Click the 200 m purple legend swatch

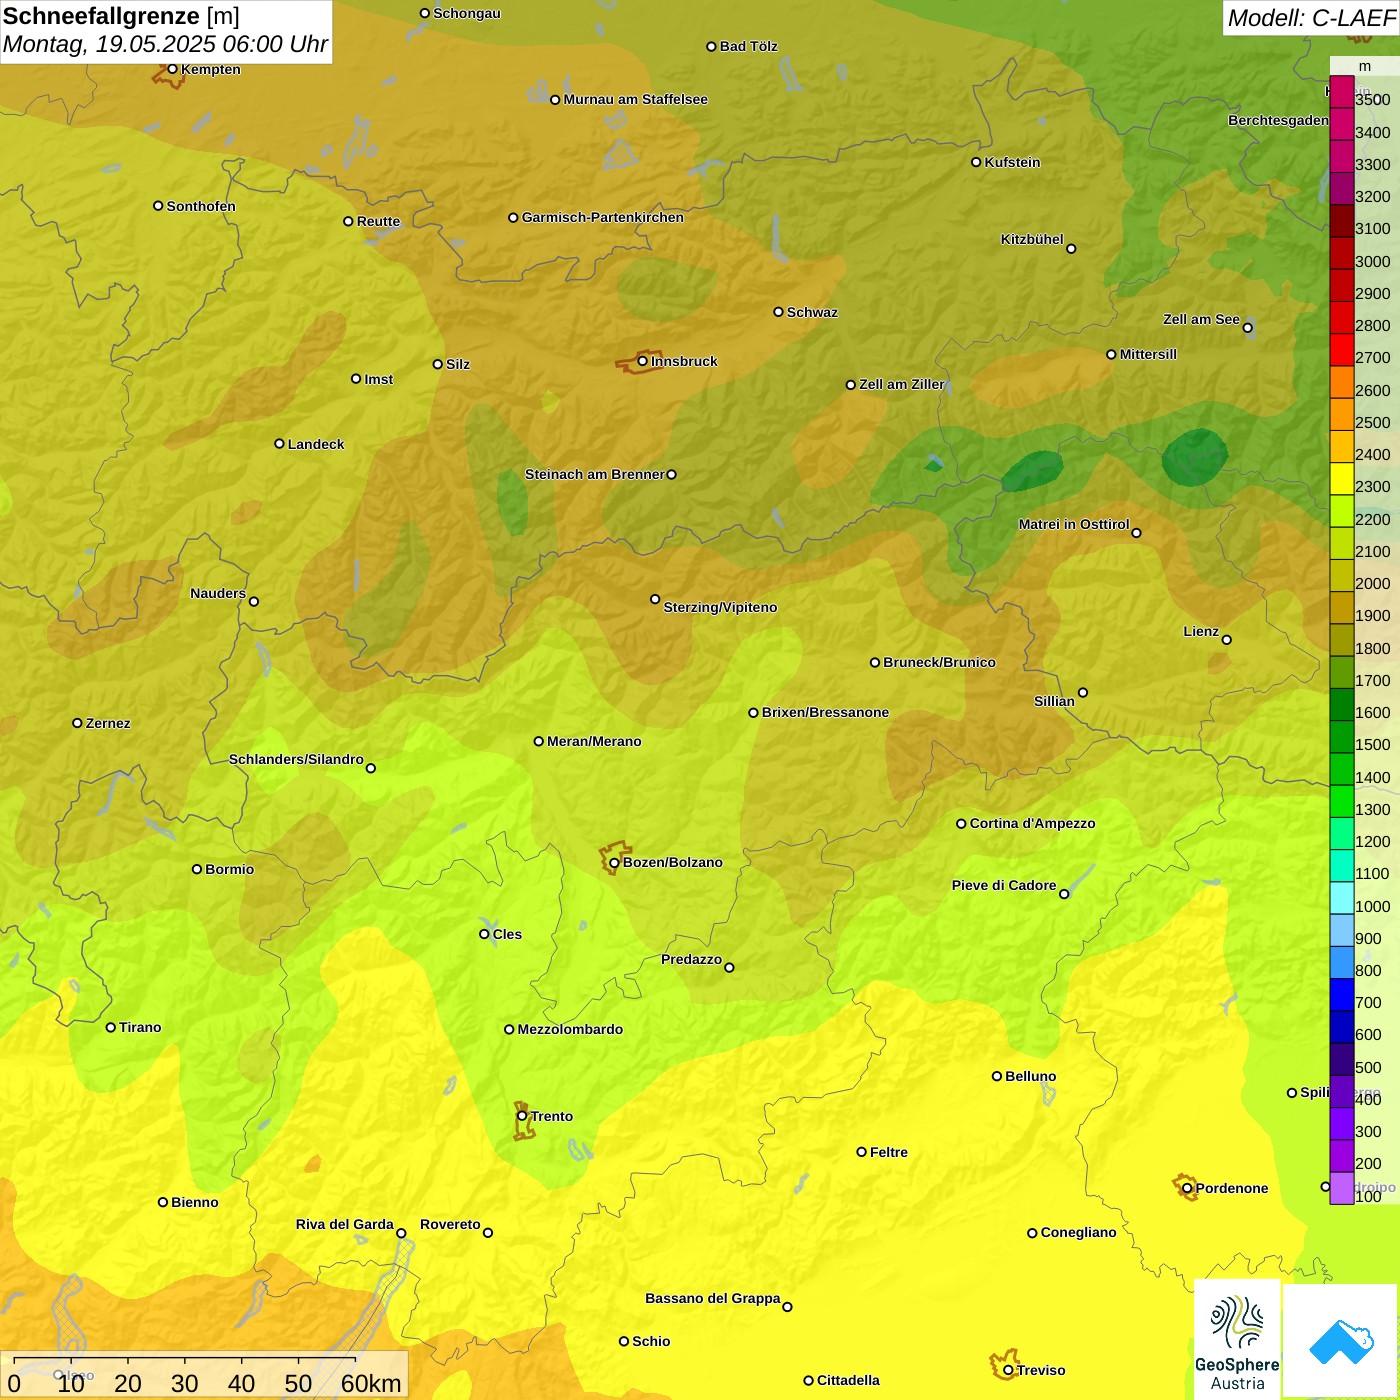click(1342, 1156)
